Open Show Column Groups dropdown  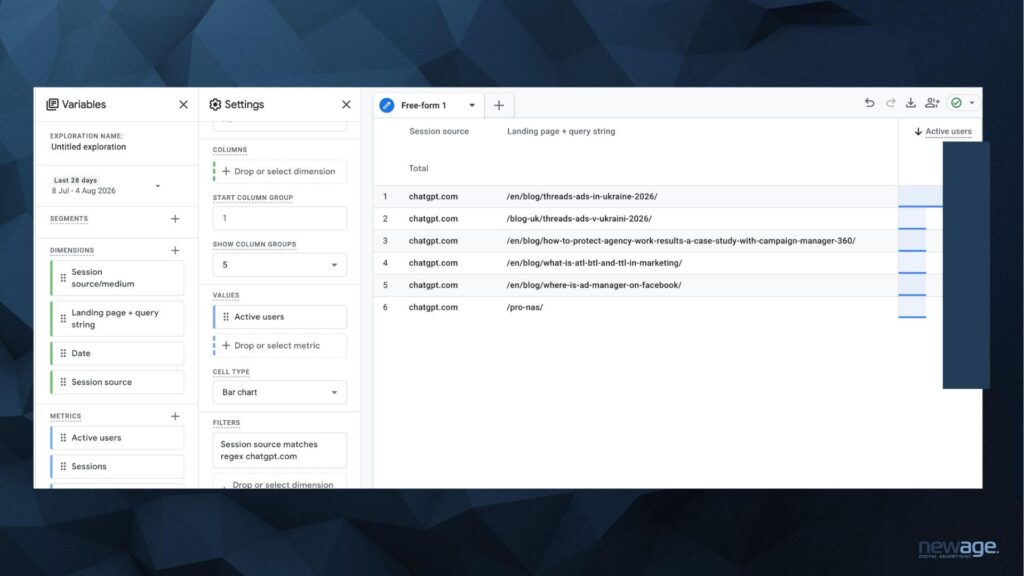tap(280, 264)
